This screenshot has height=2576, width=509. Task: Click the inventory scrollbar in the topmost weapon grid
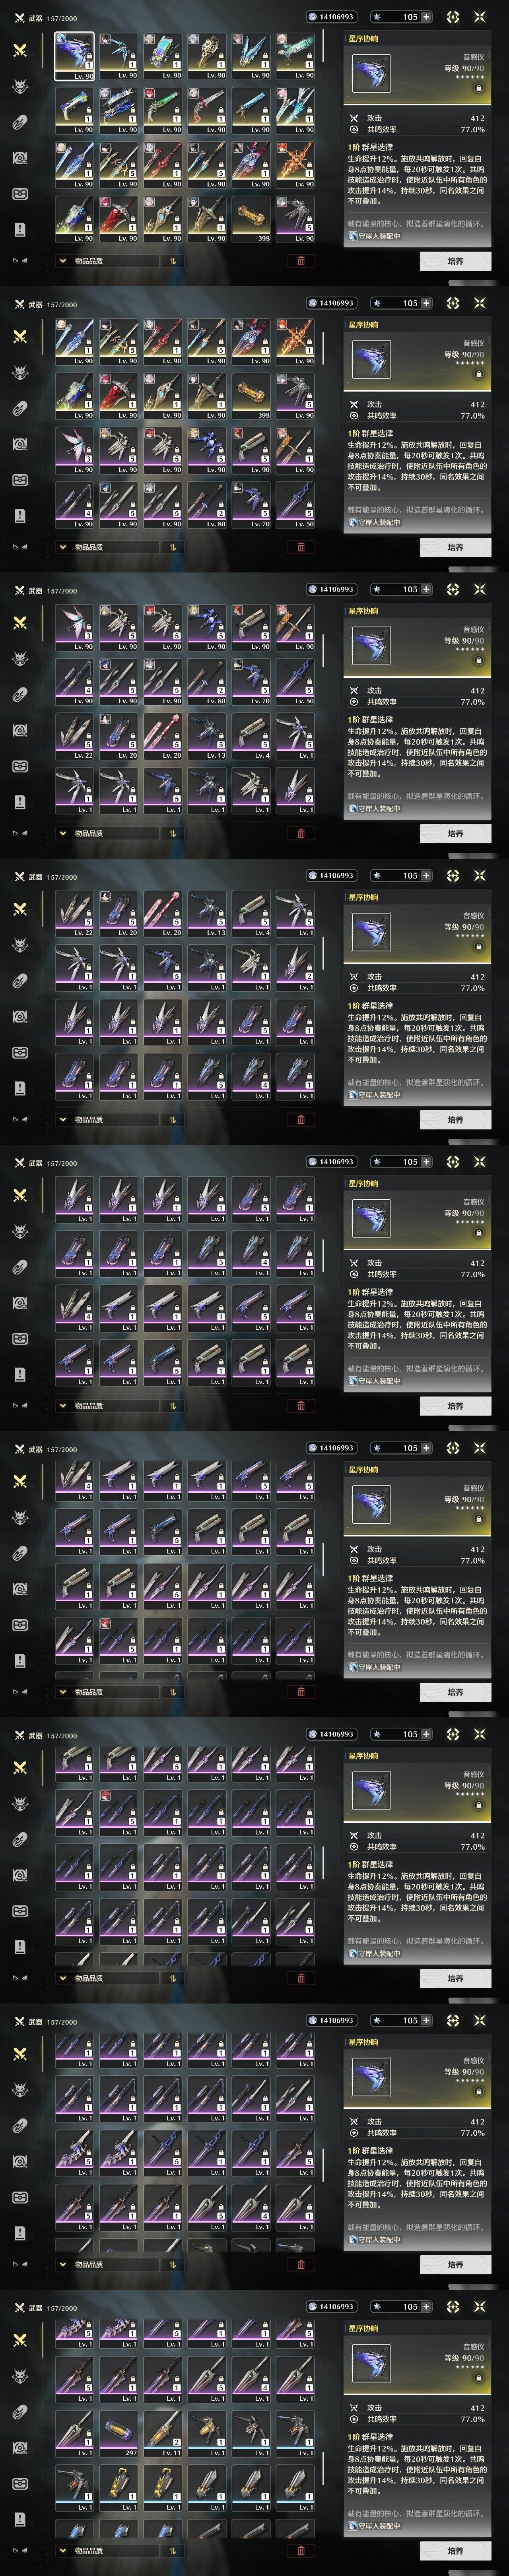[x=322, y=46]
